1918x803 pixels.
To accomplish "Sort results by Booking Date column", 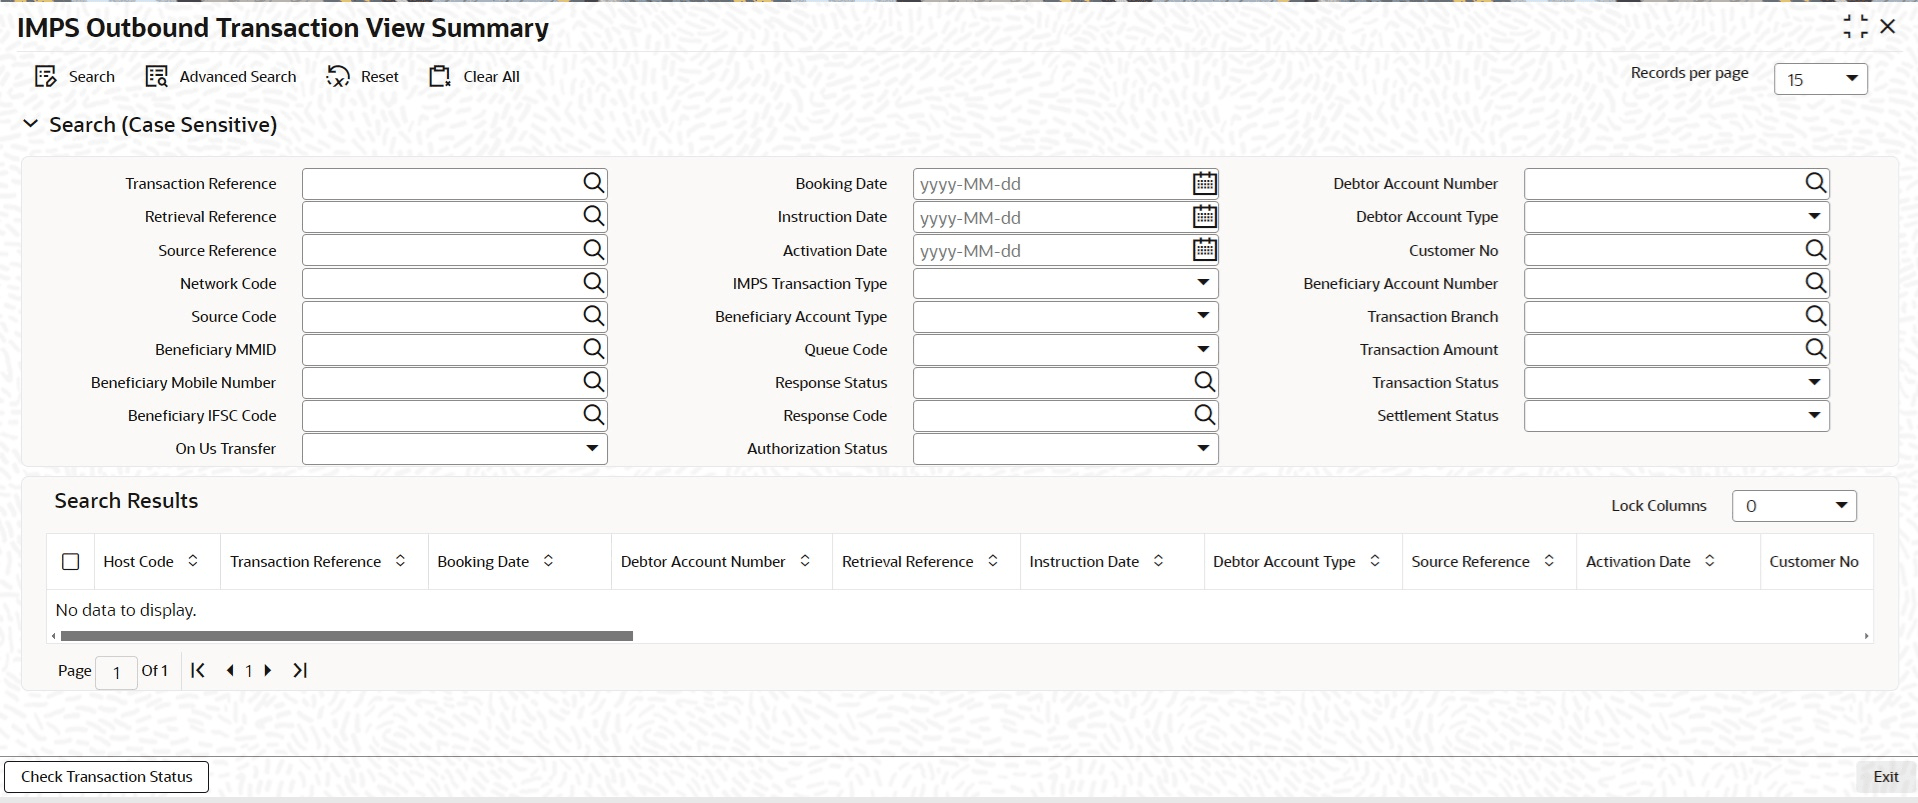I will click(548, 561).
